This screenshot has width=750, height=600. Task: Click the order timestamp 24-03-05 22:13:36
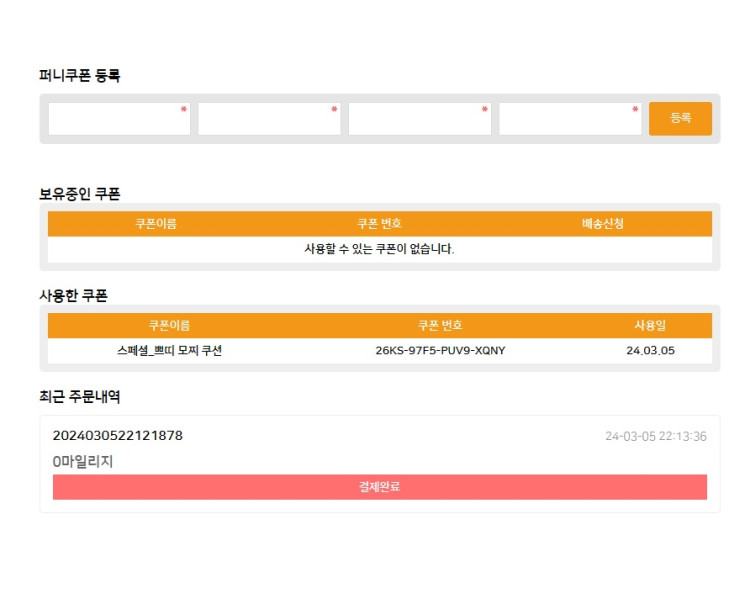pos(655,437)
